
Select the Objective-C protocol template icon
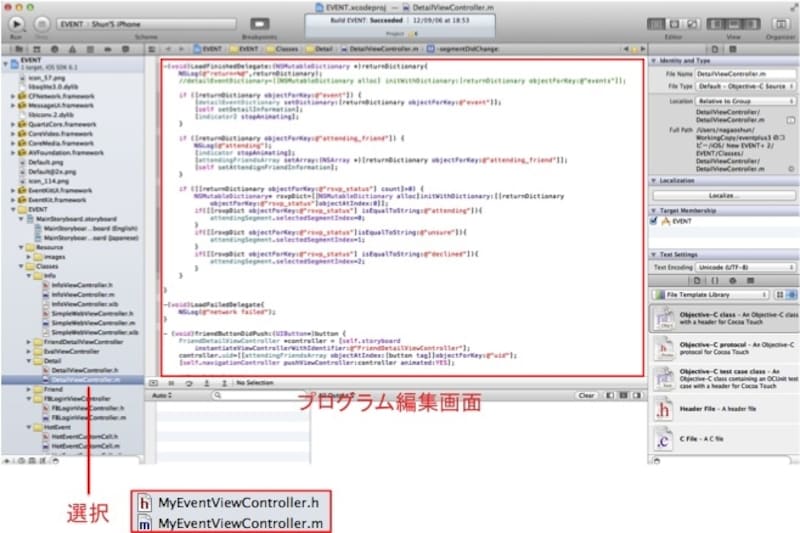[662, 346]
